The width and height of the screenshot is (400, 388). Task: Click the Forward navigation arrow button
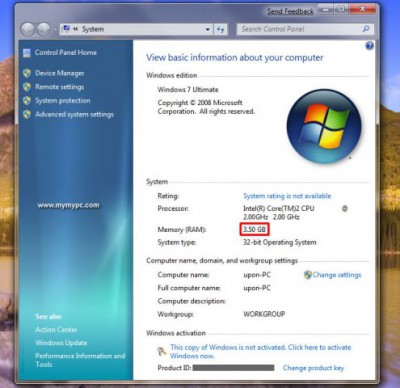[x=44, y=29]
